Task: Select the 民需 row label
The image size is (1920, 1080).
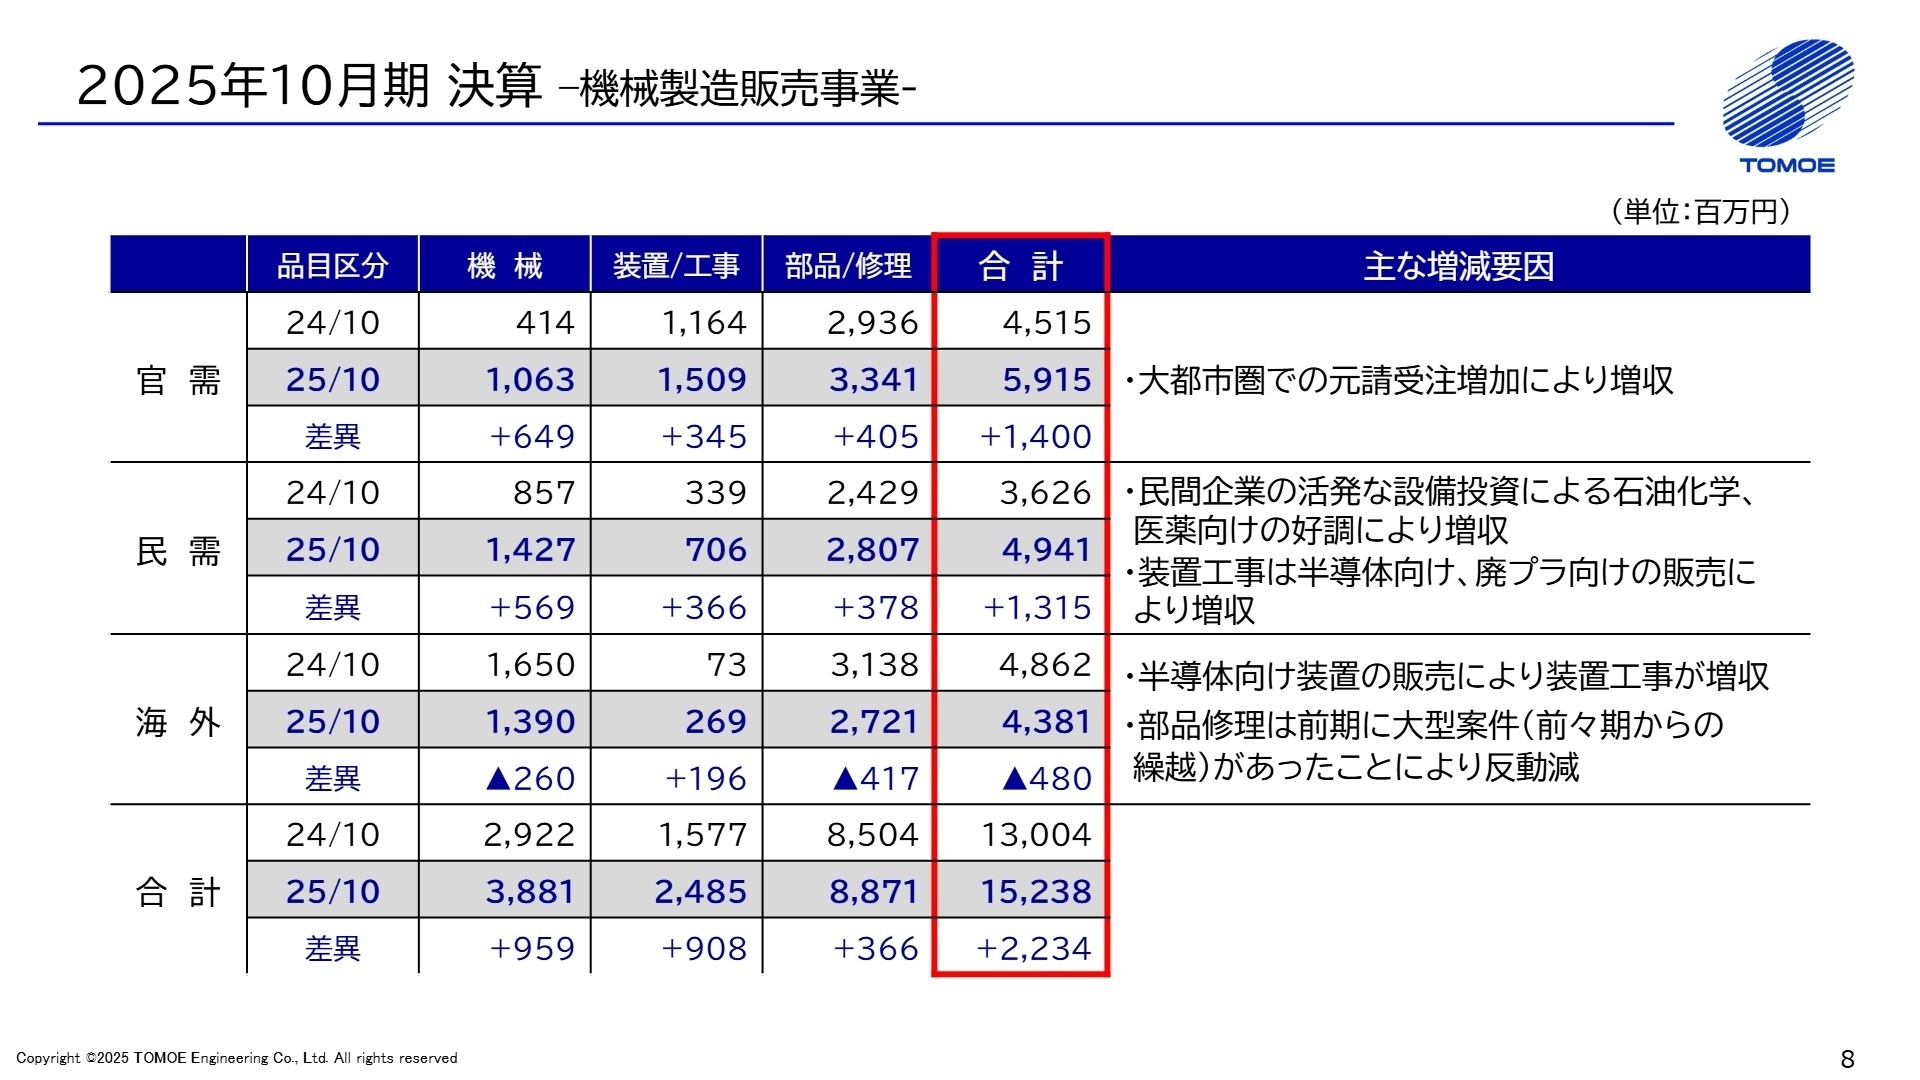Action: [x=178, y=549]
